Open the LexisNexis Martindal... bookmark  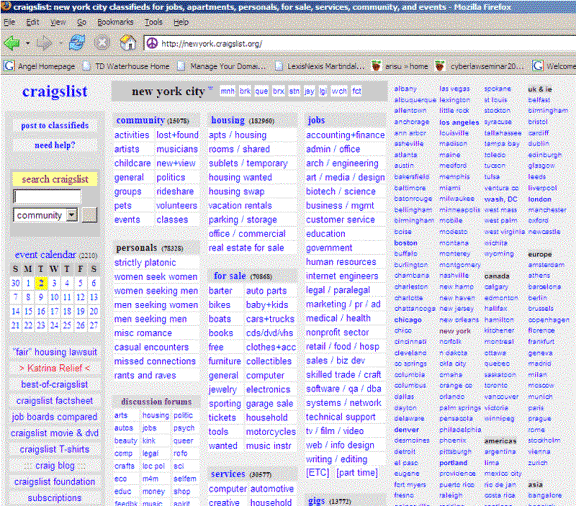pos(319,66)
